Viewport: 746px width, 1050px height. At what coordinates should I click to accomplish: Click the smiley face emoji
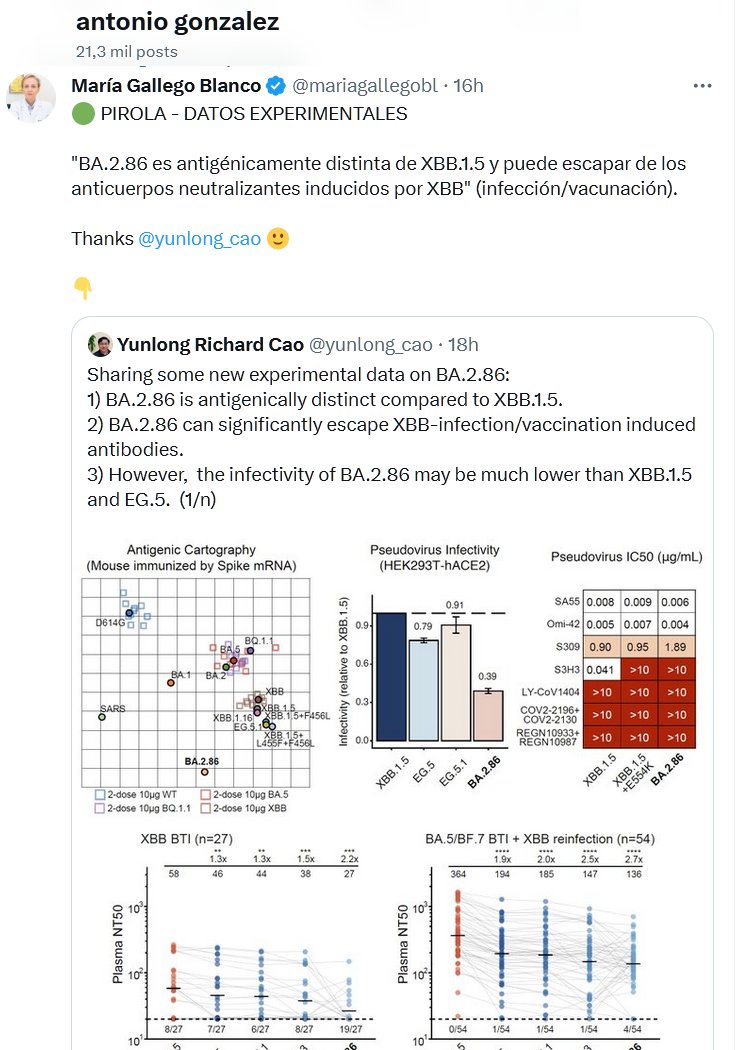tap(279, 239)
